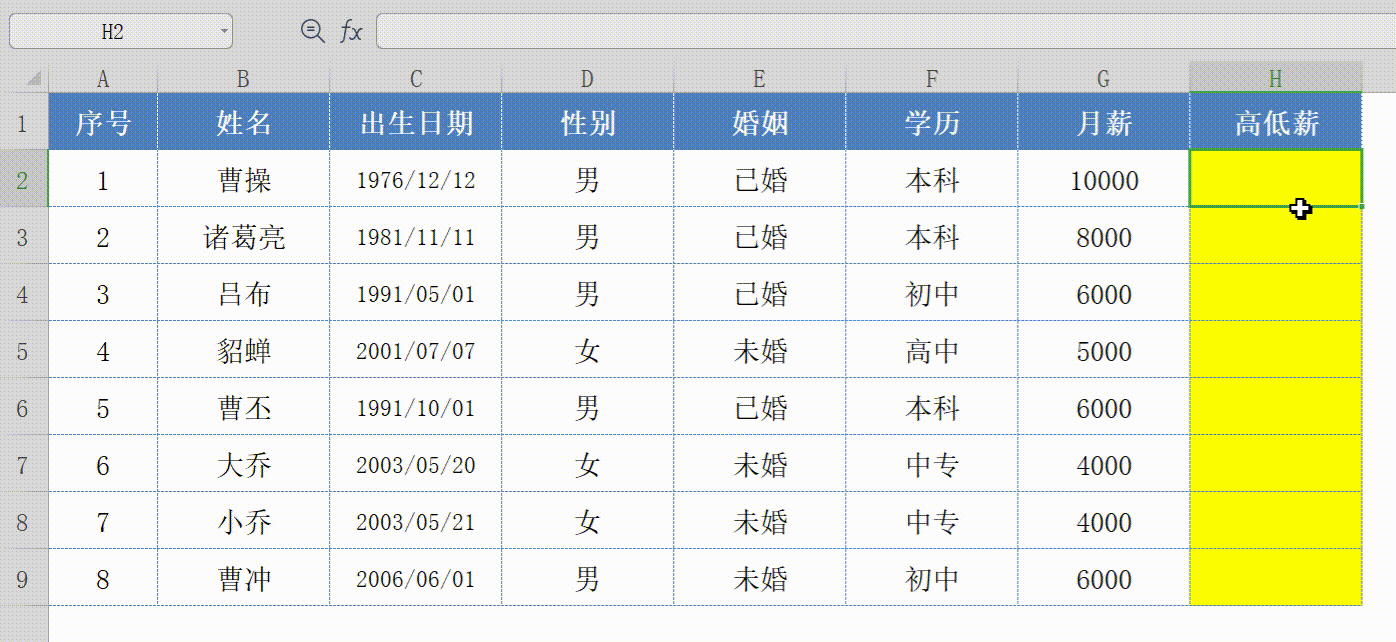This screenshot has width=1396, height=642.
Task: Select row 1 header
Action: (23, 123)
